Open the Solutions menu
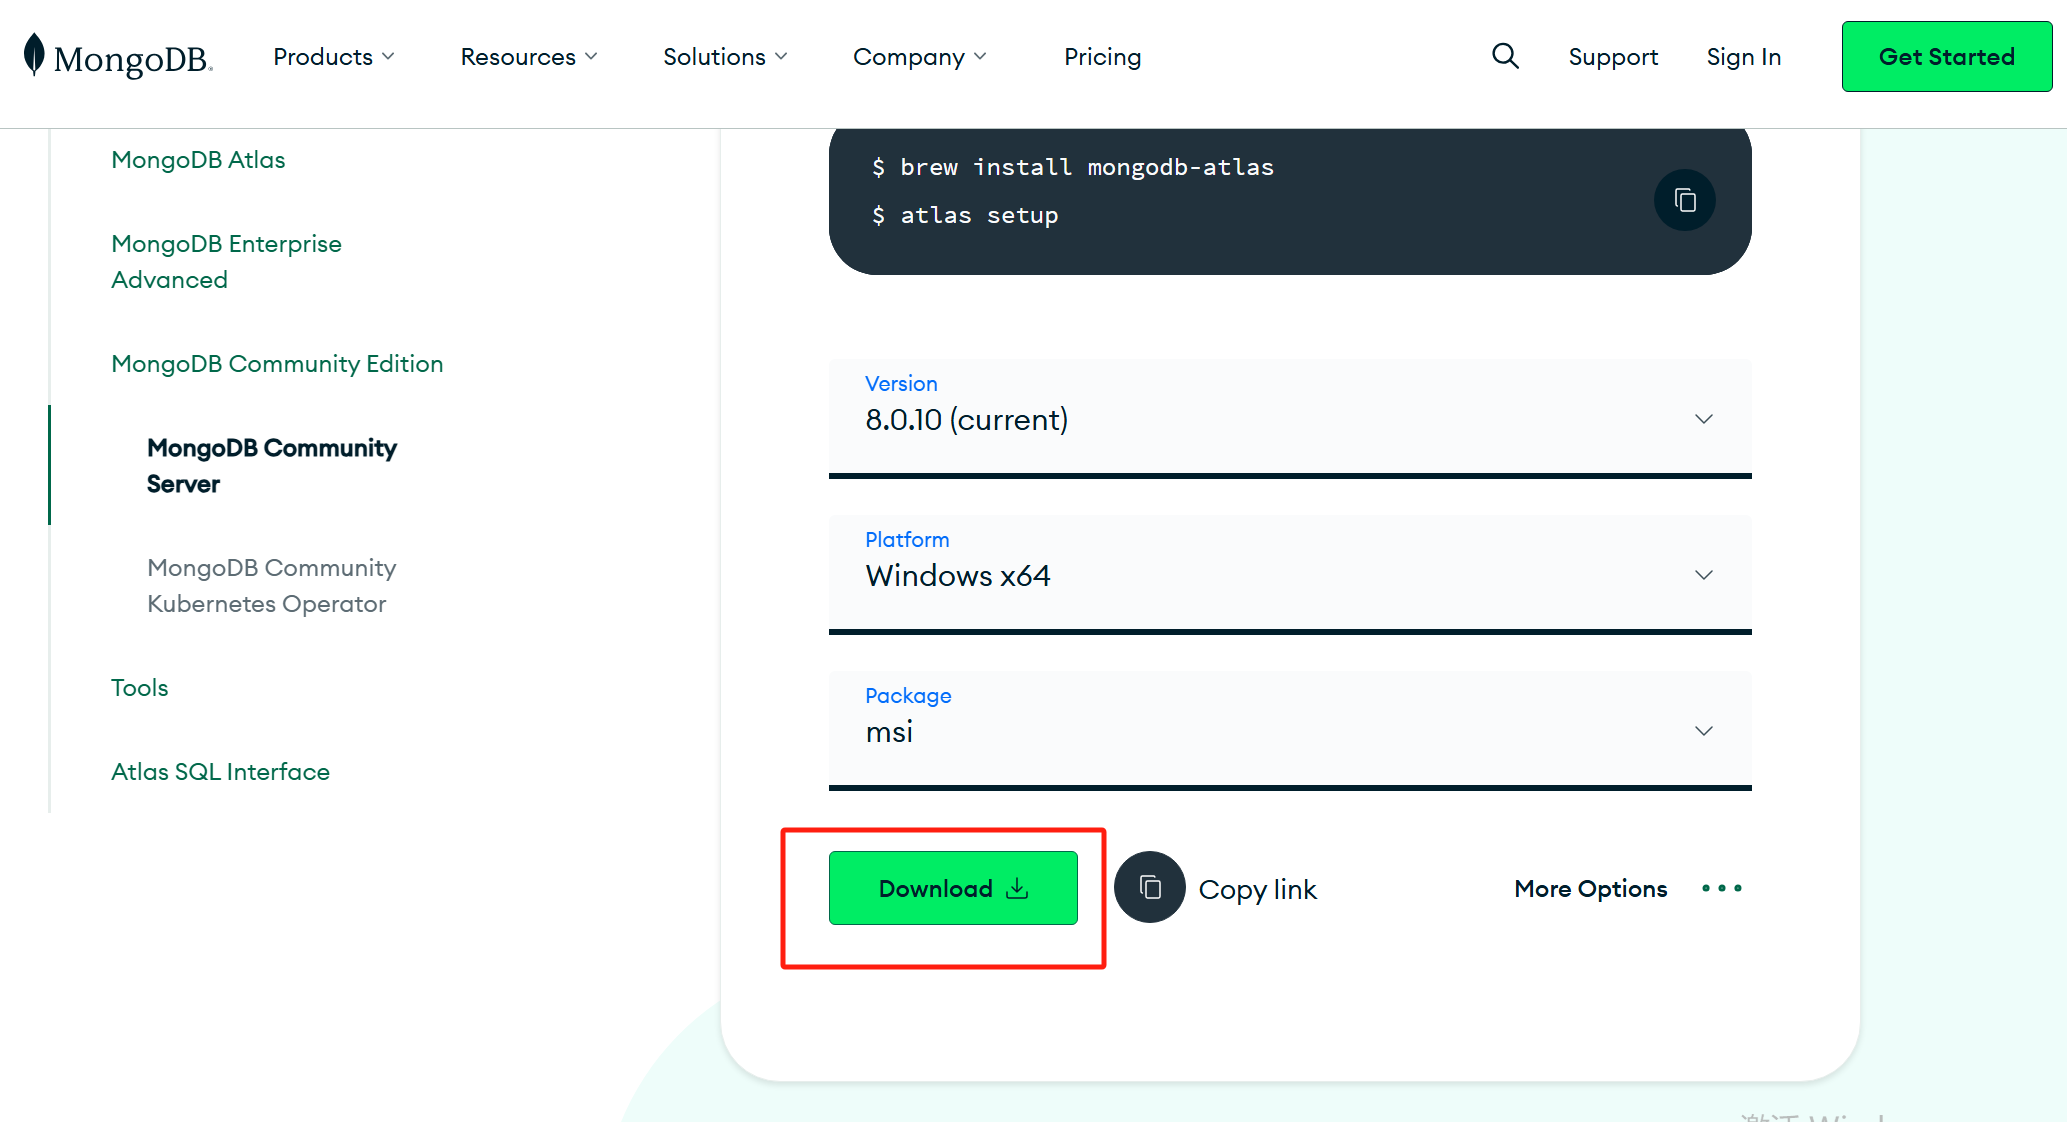Screen dimensions: 2067x1122 tap(724, 57)
